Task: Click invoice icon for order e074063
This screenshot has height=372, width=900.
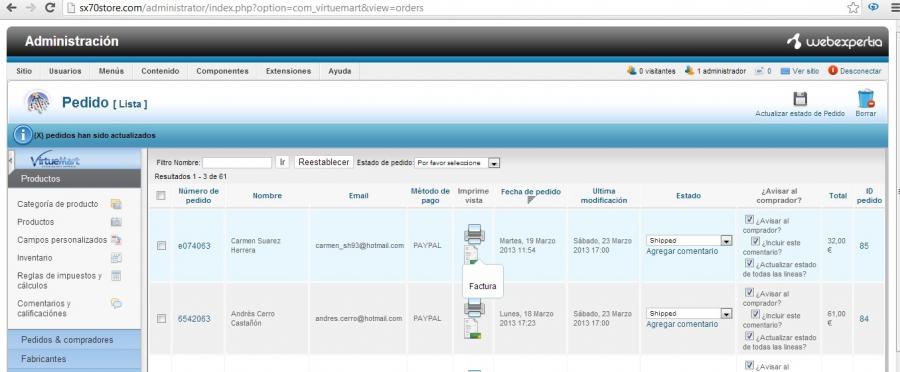Action: point(471,254)
